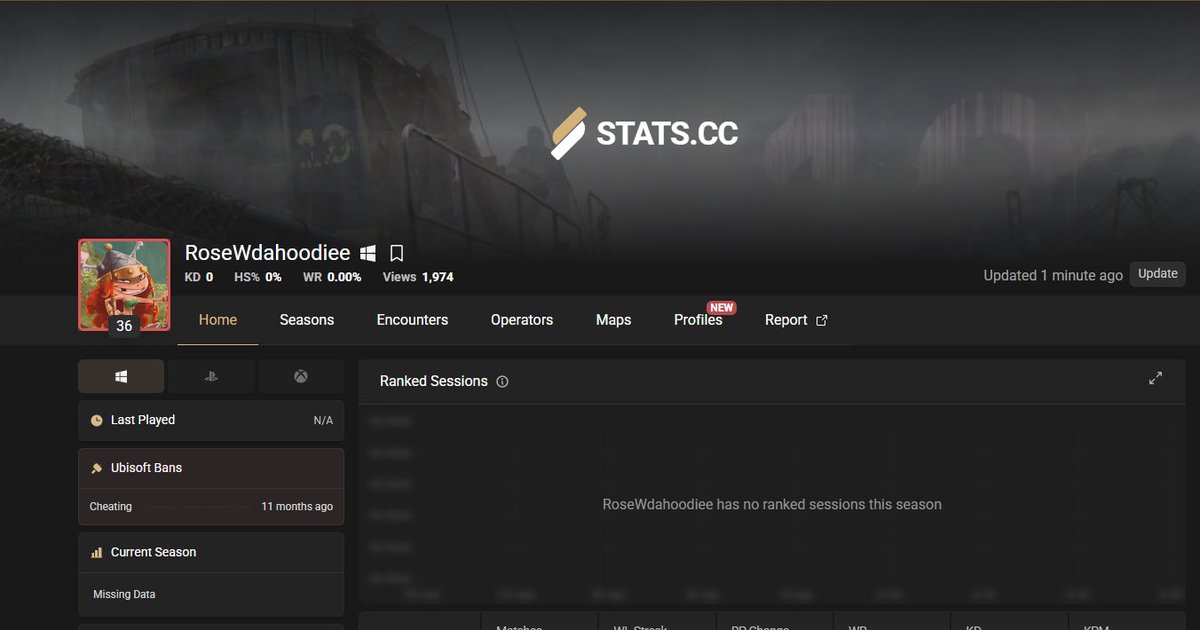Click the WR 0.00% stat
Viewport: 1200px width, 630px height.
click(x=332, y=277)
